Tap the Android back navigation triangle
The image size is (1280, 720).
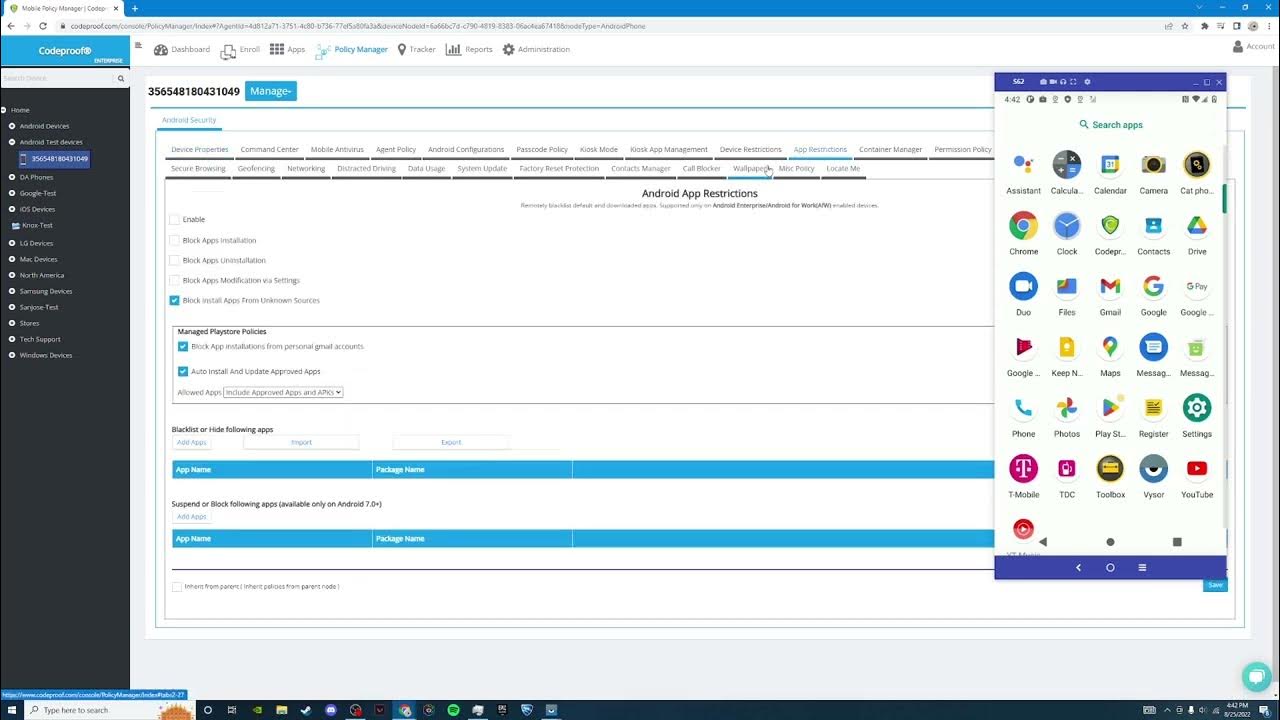(1043, 542)
